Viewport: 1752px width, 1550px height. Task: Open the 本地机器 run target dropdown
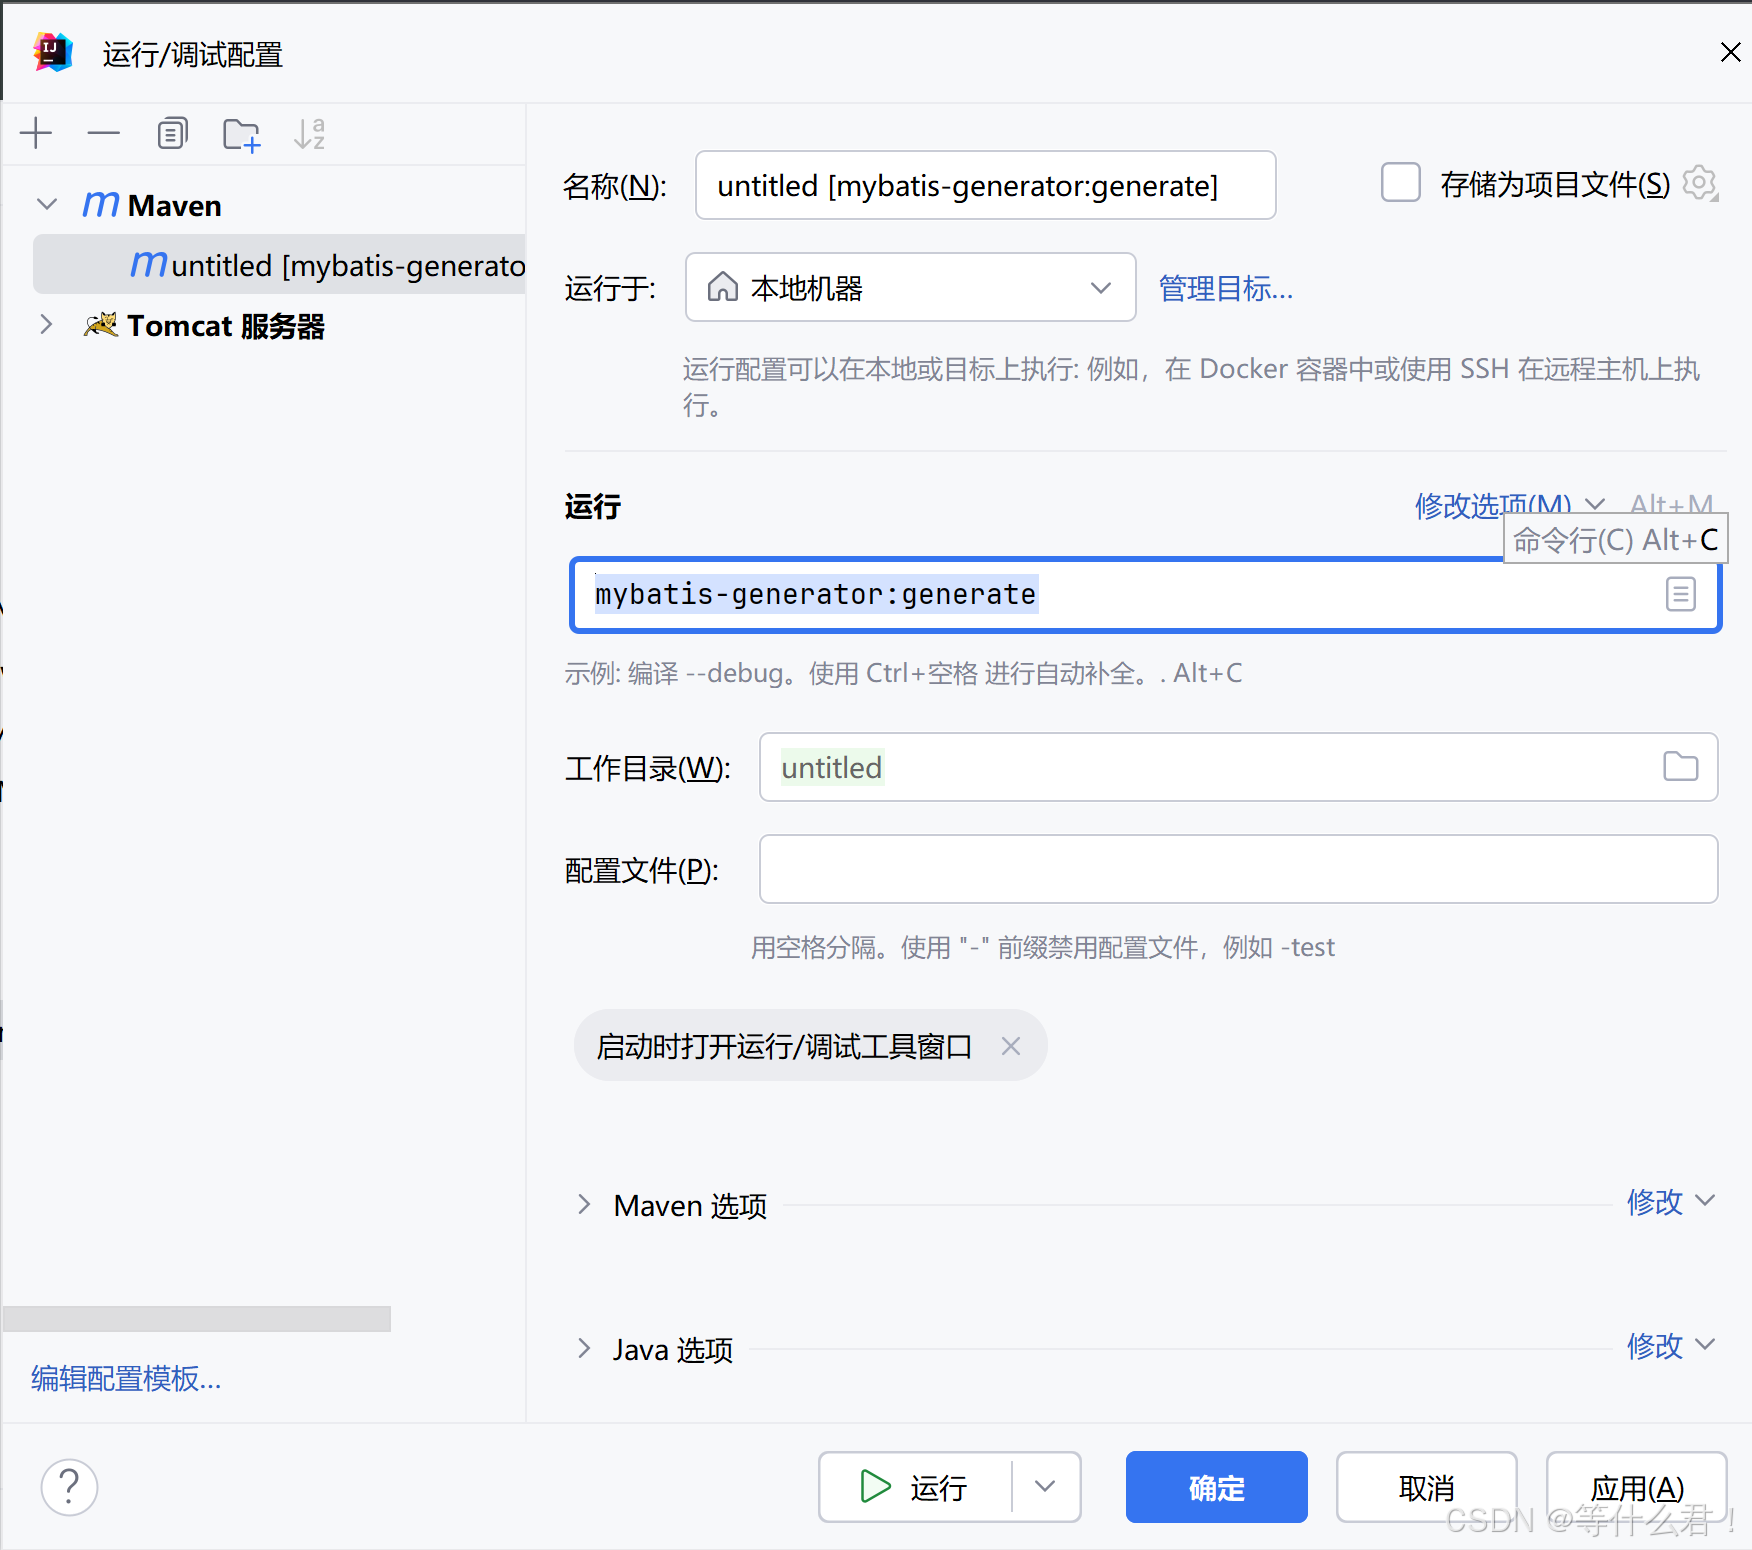coord(1101,288)
